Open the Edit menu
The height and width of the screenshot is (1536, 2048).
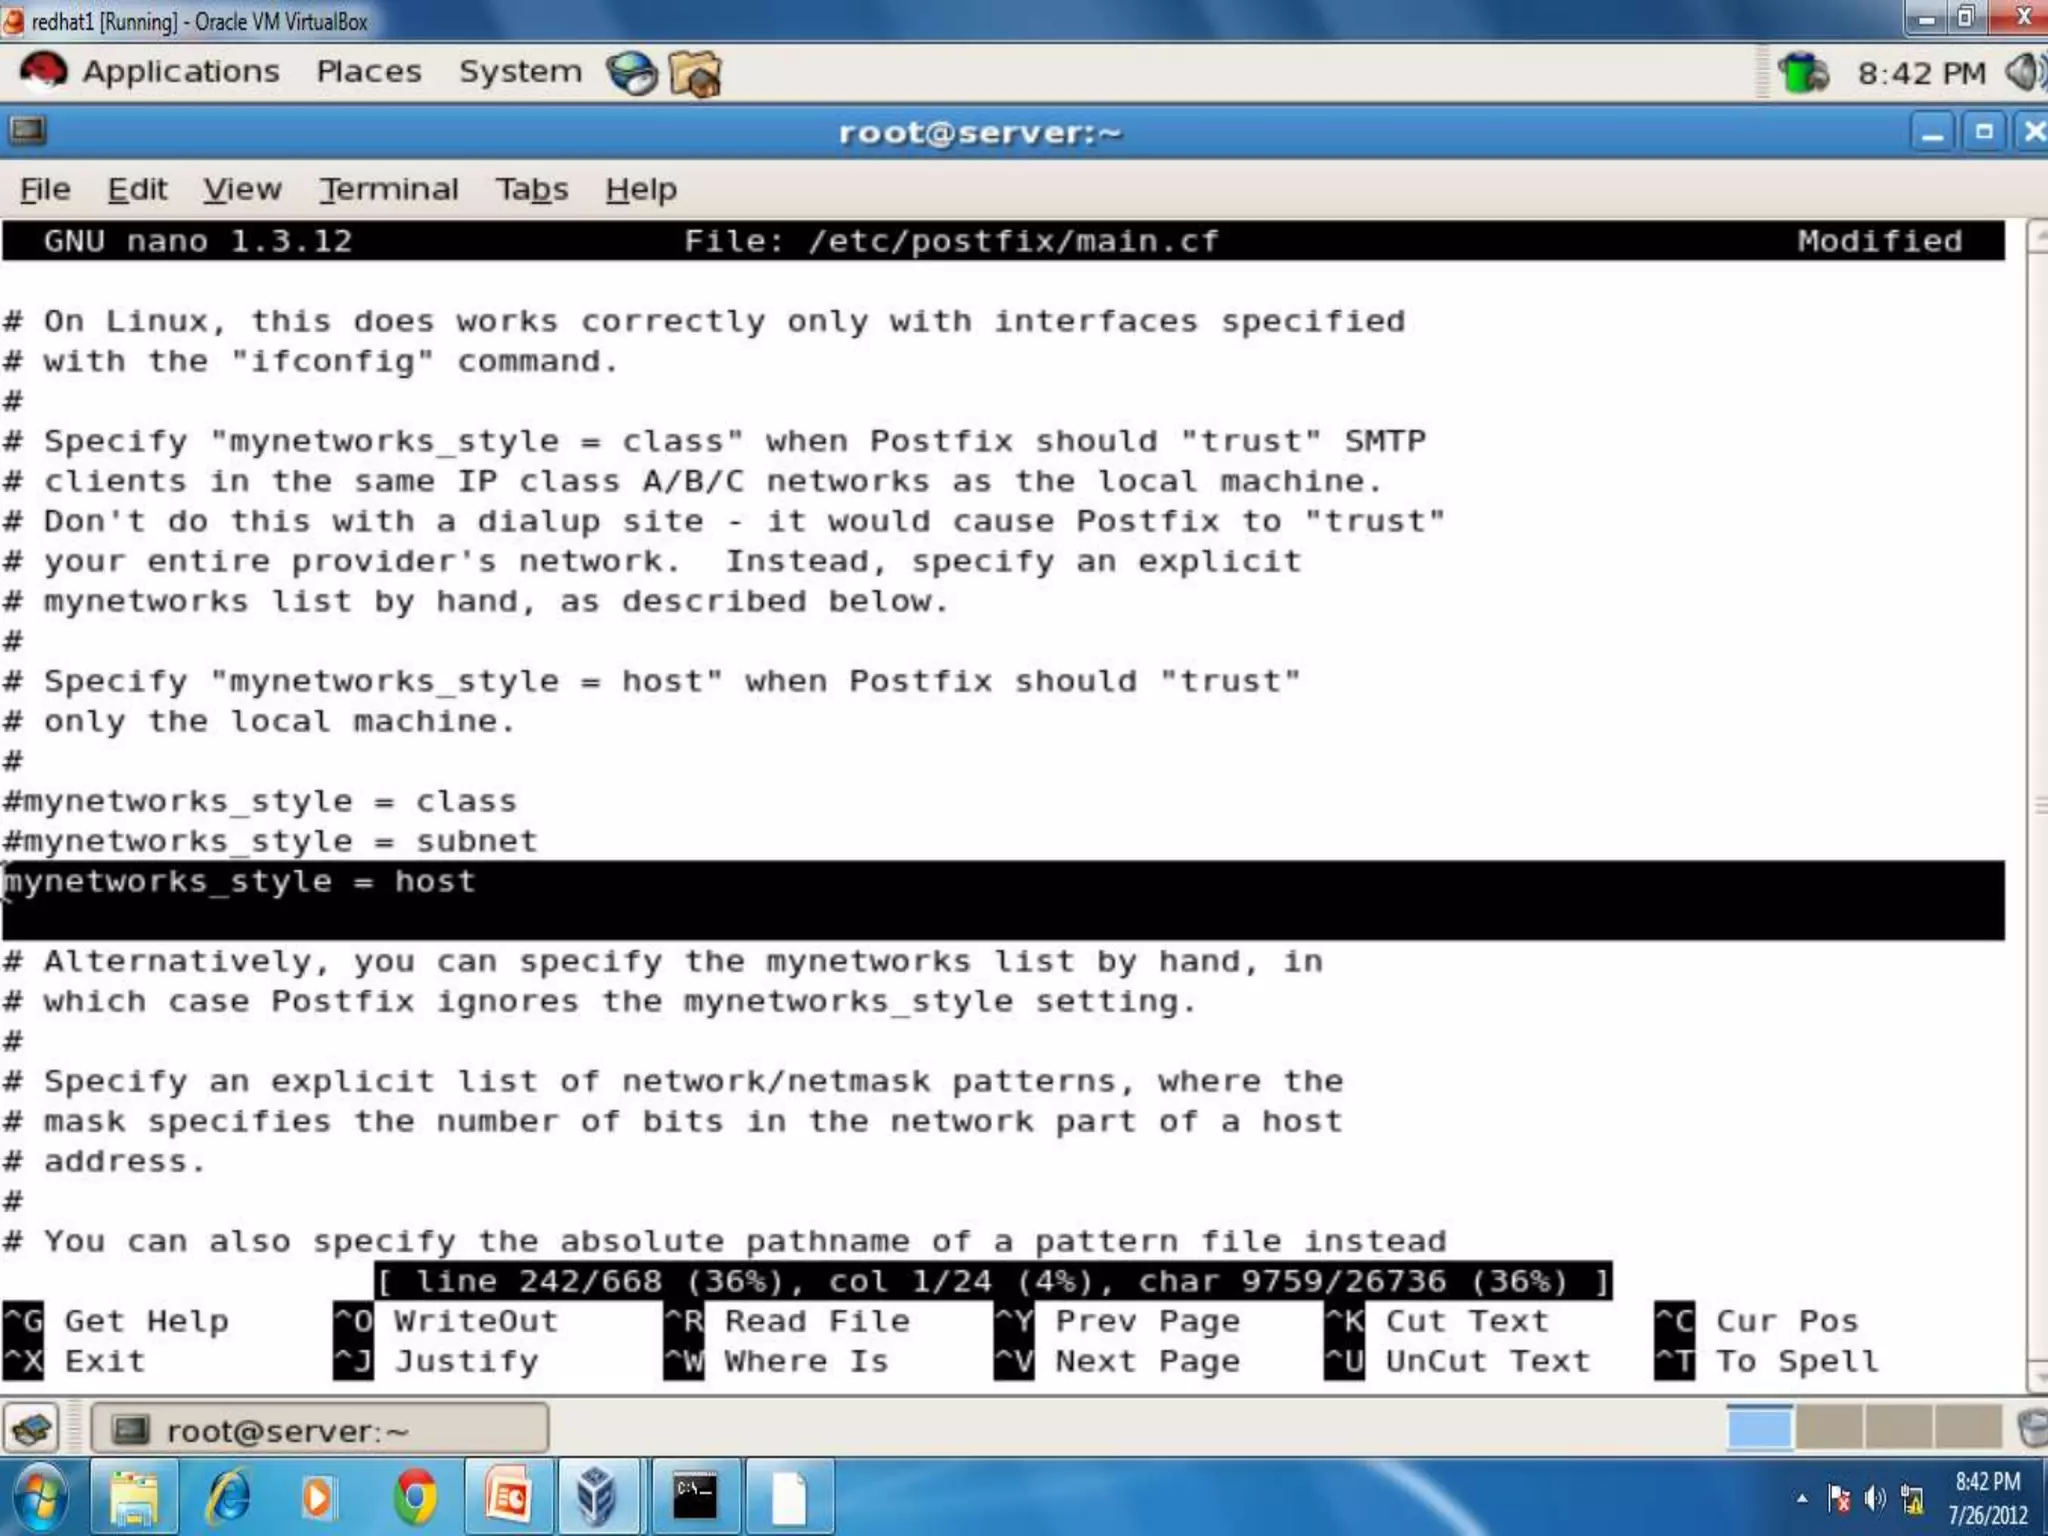(x=137, y=189)
